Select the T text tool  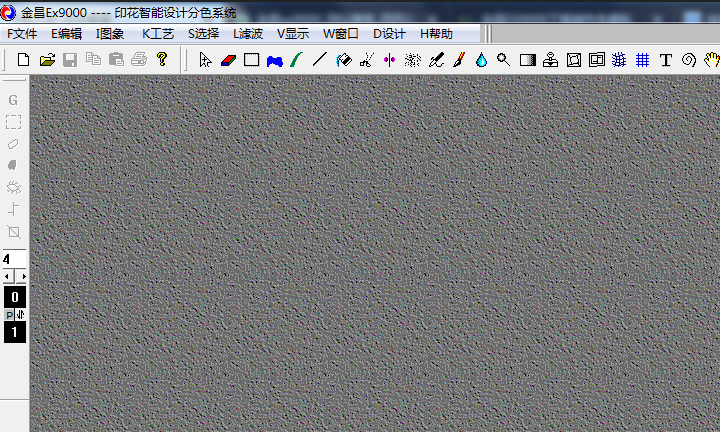tap(665, 60)
